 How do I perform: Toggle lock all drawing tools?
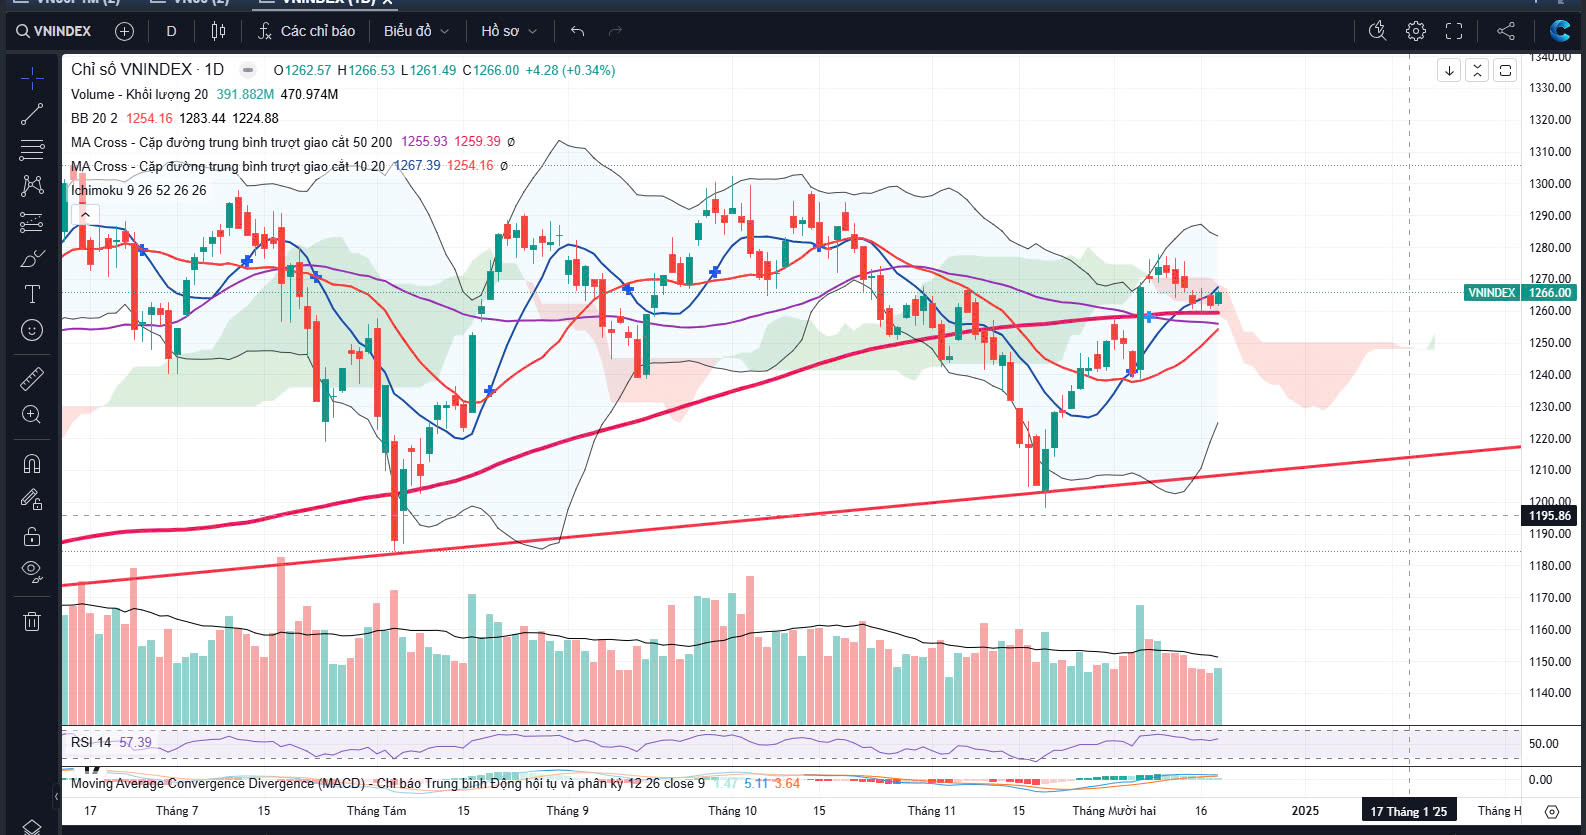coord(32,536)
